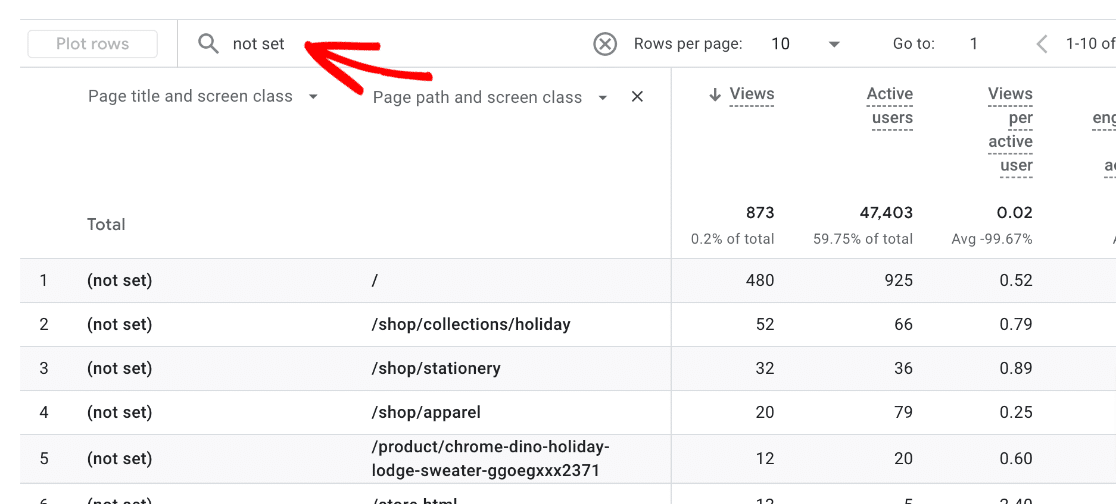Remove the Page path secondary dimension

point(637,97)
